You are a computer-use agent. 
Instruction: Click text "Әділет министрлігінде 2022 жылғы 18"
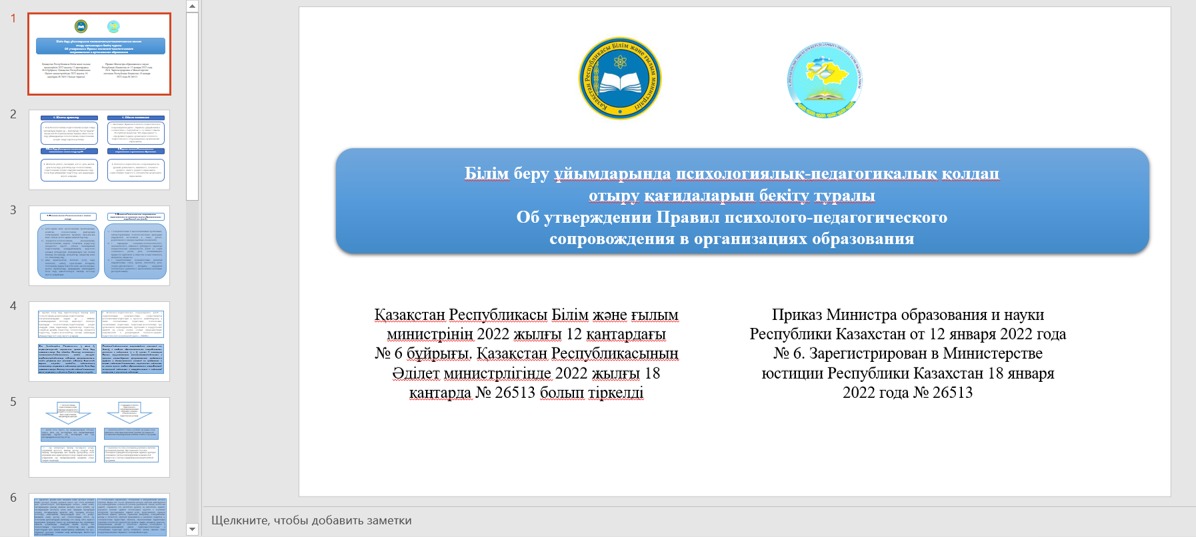[x=526, y=374]
